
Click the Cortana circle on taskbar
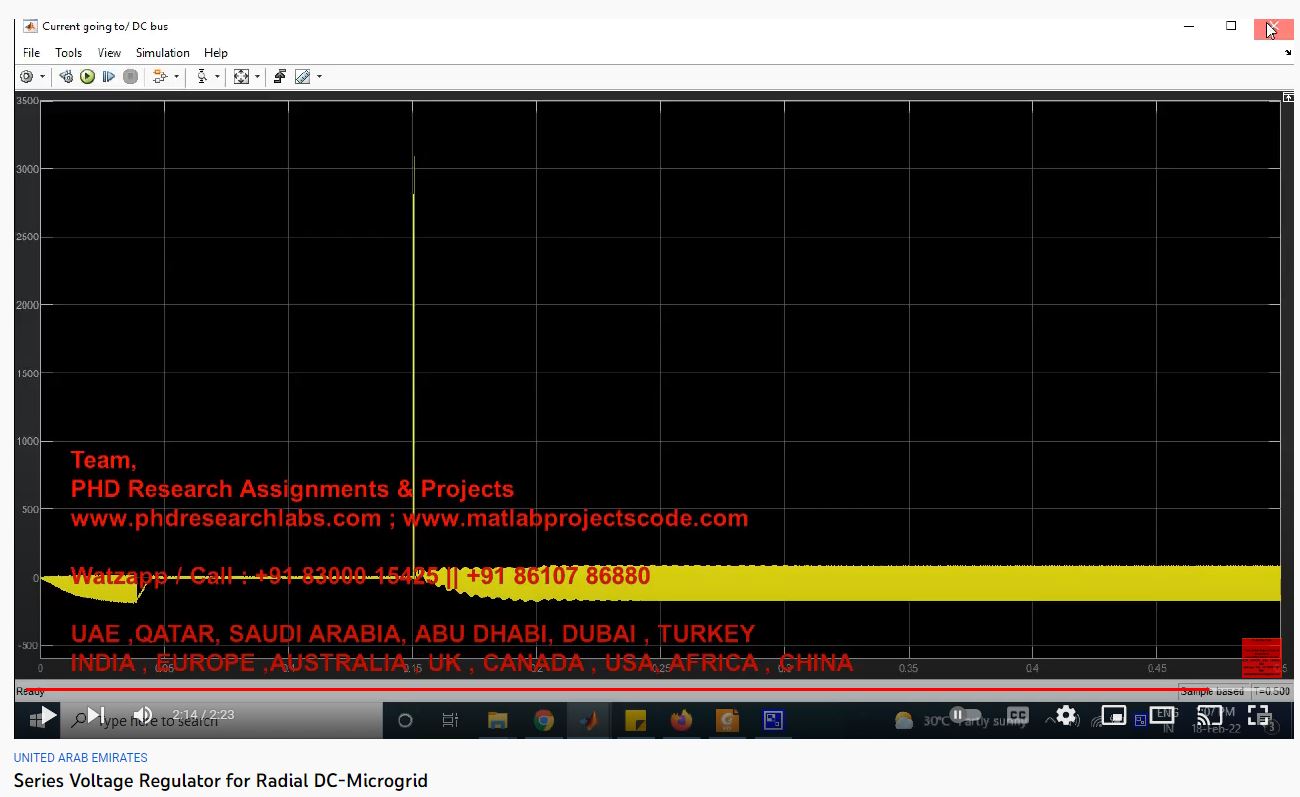(x=405, y=720)
